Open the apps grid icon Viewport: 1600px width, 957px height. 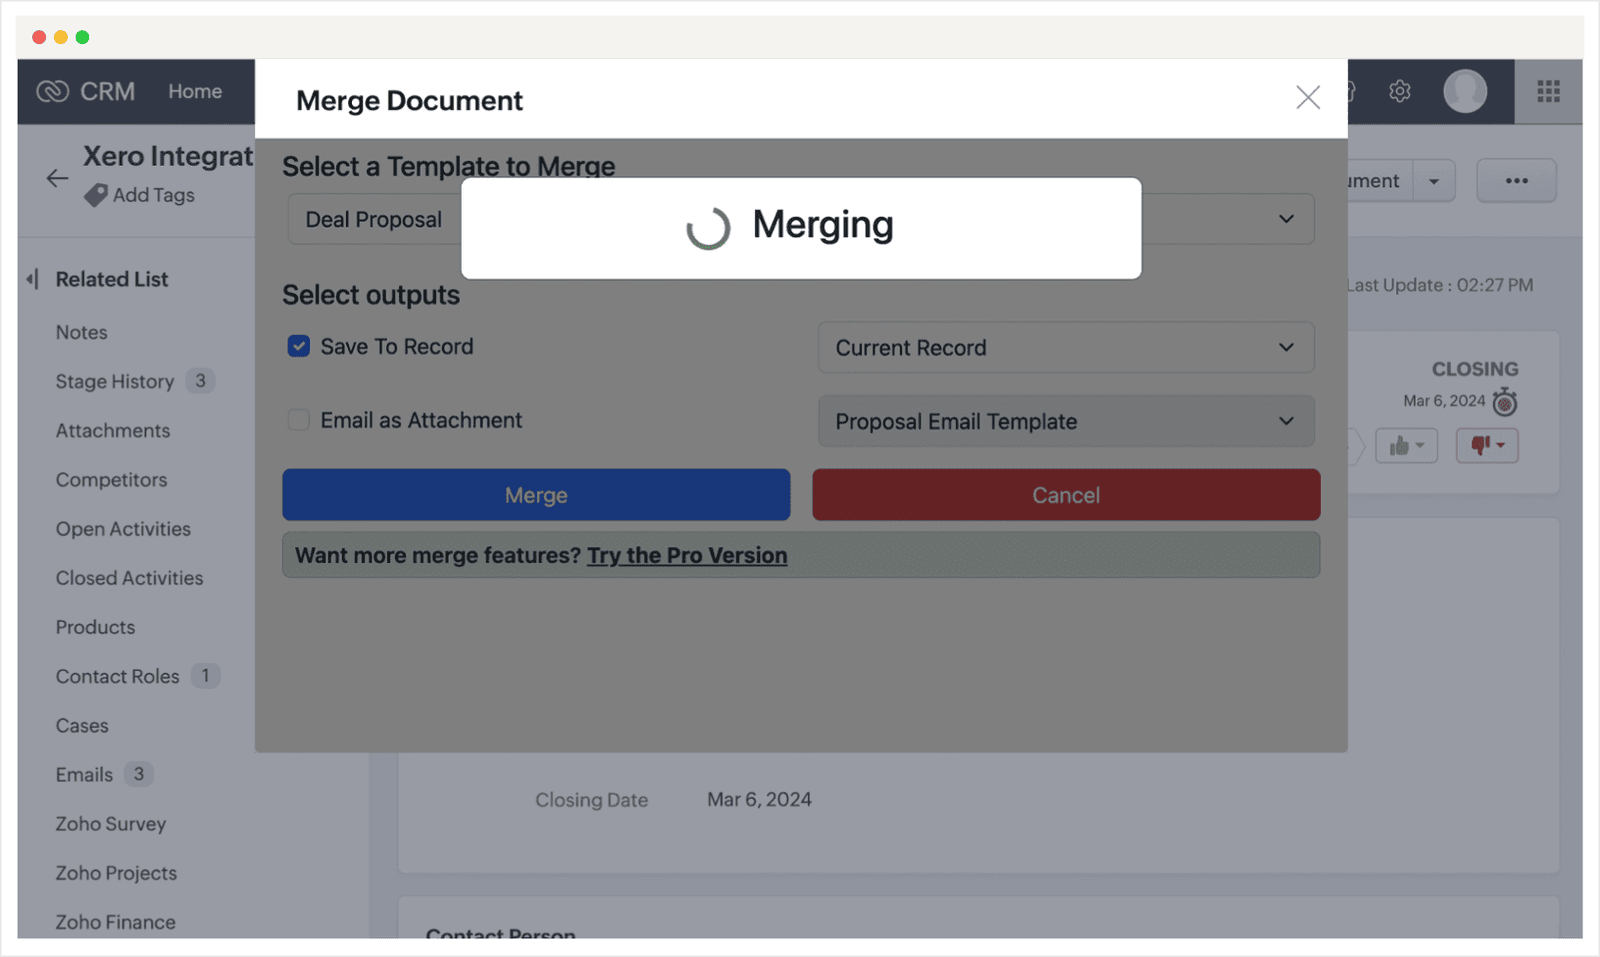[x=1549, y=91]
